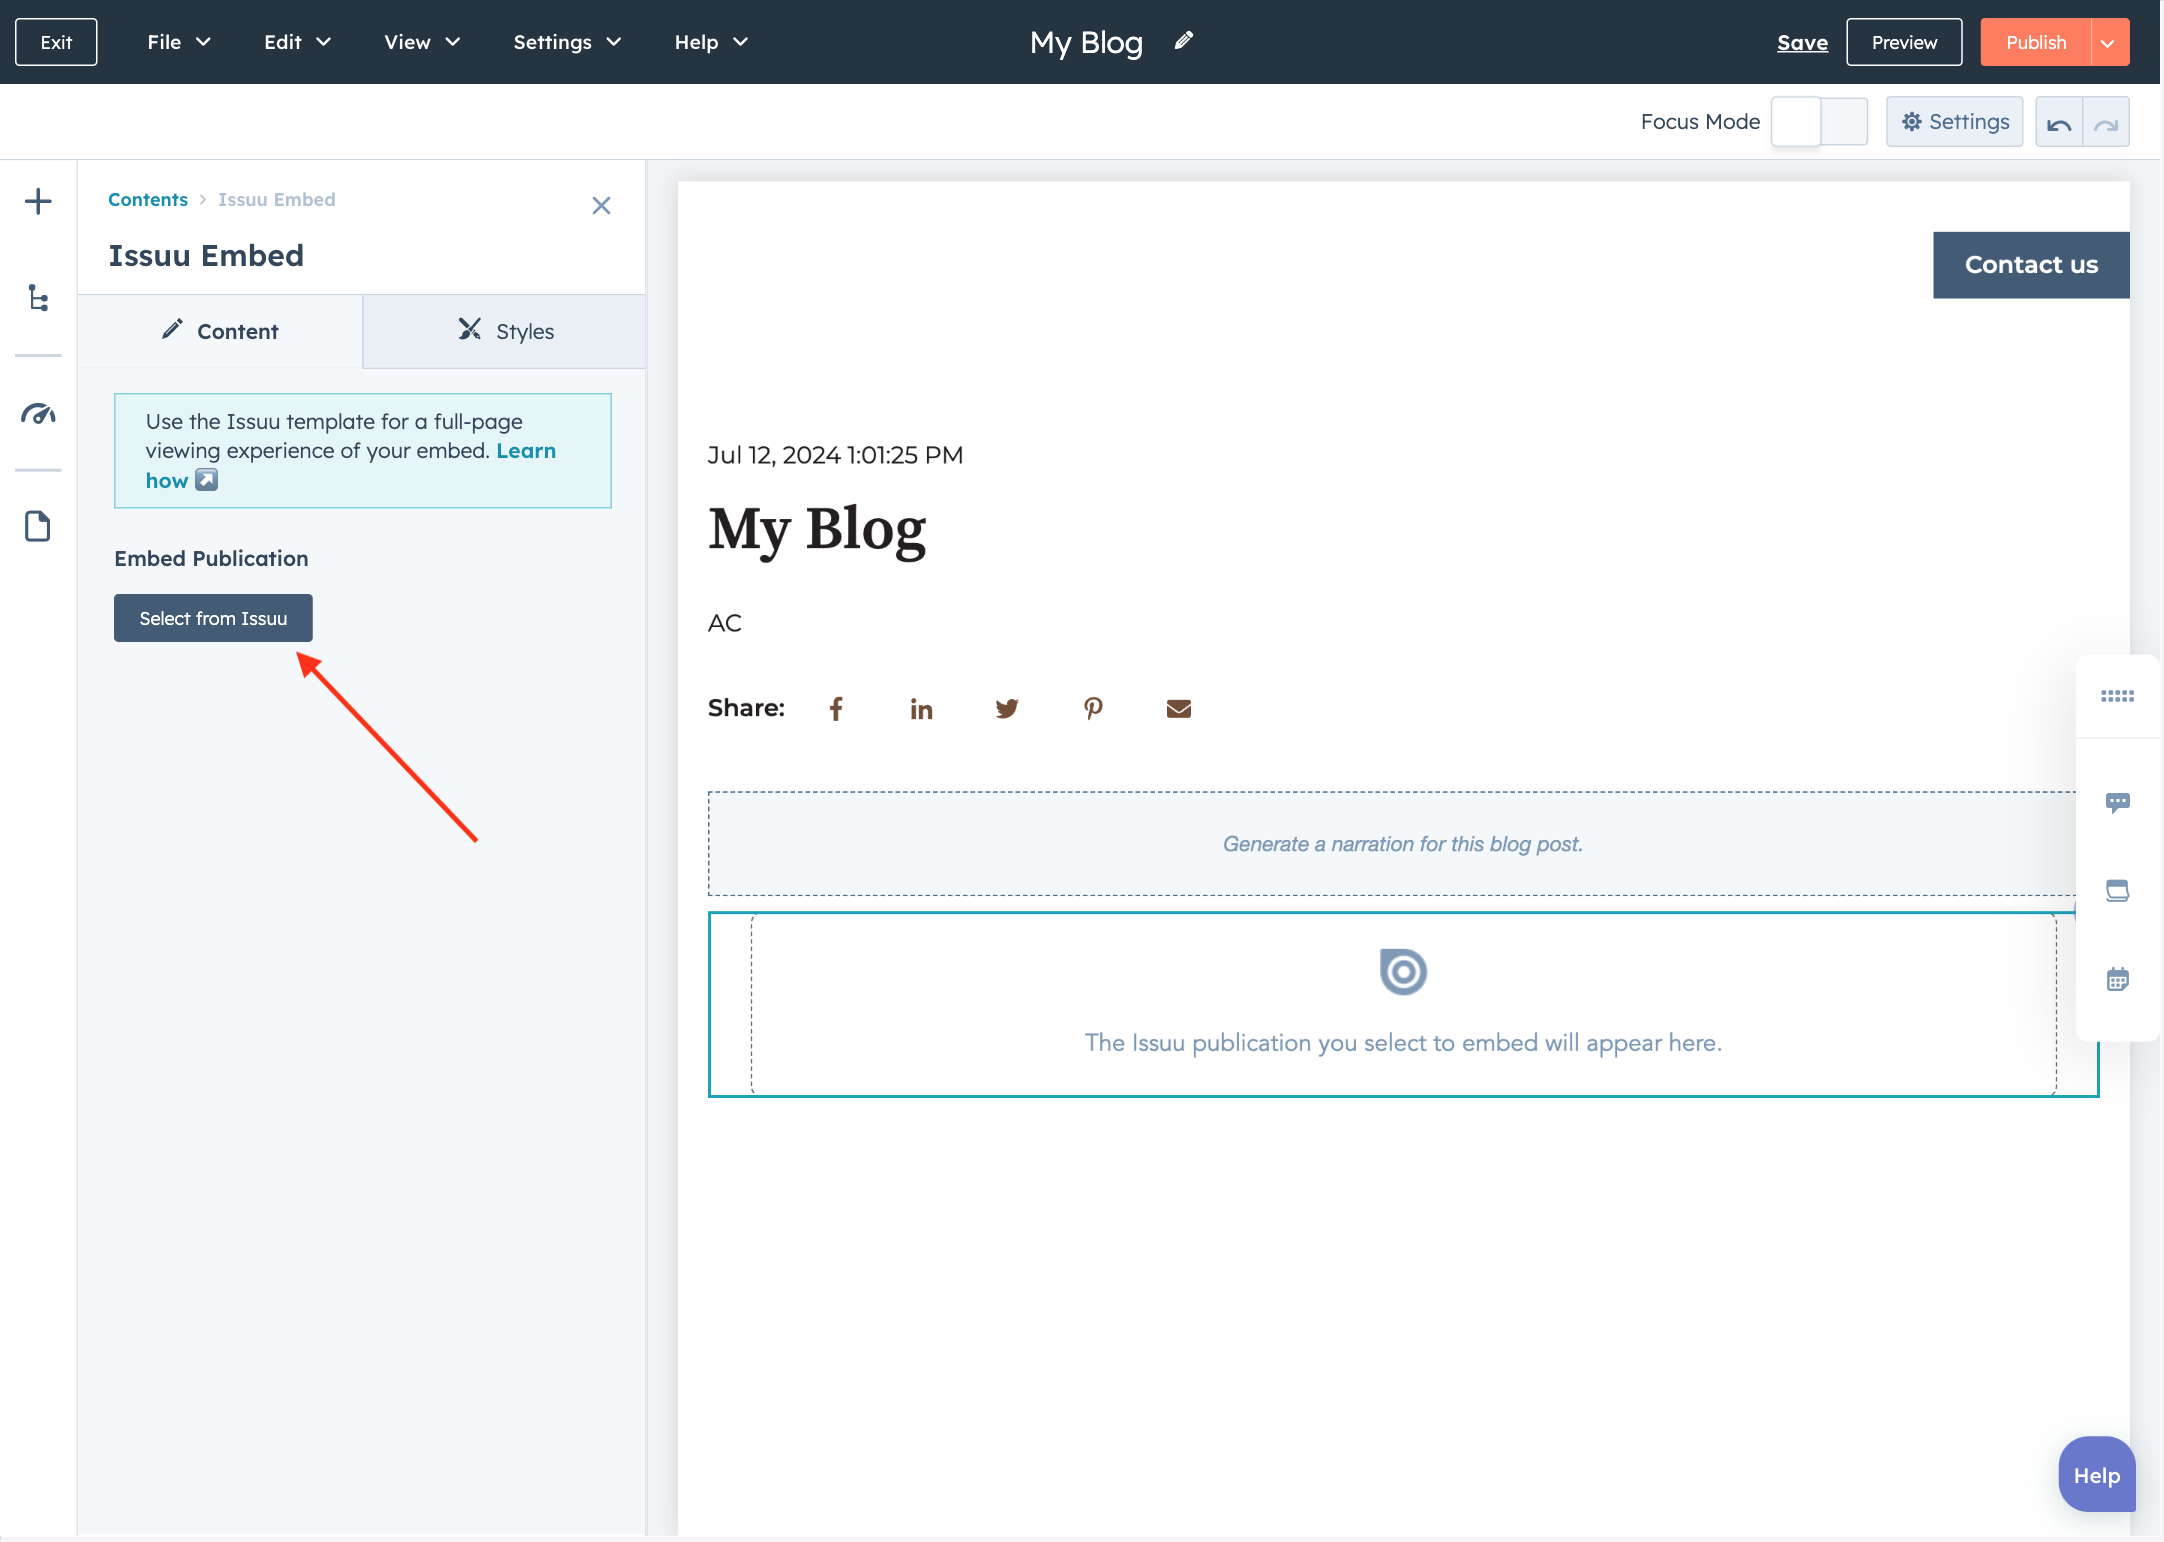Open the Contents tree sidebar icon
2164x1542 pixels.
pyautogui.click(x=38, y=298)
